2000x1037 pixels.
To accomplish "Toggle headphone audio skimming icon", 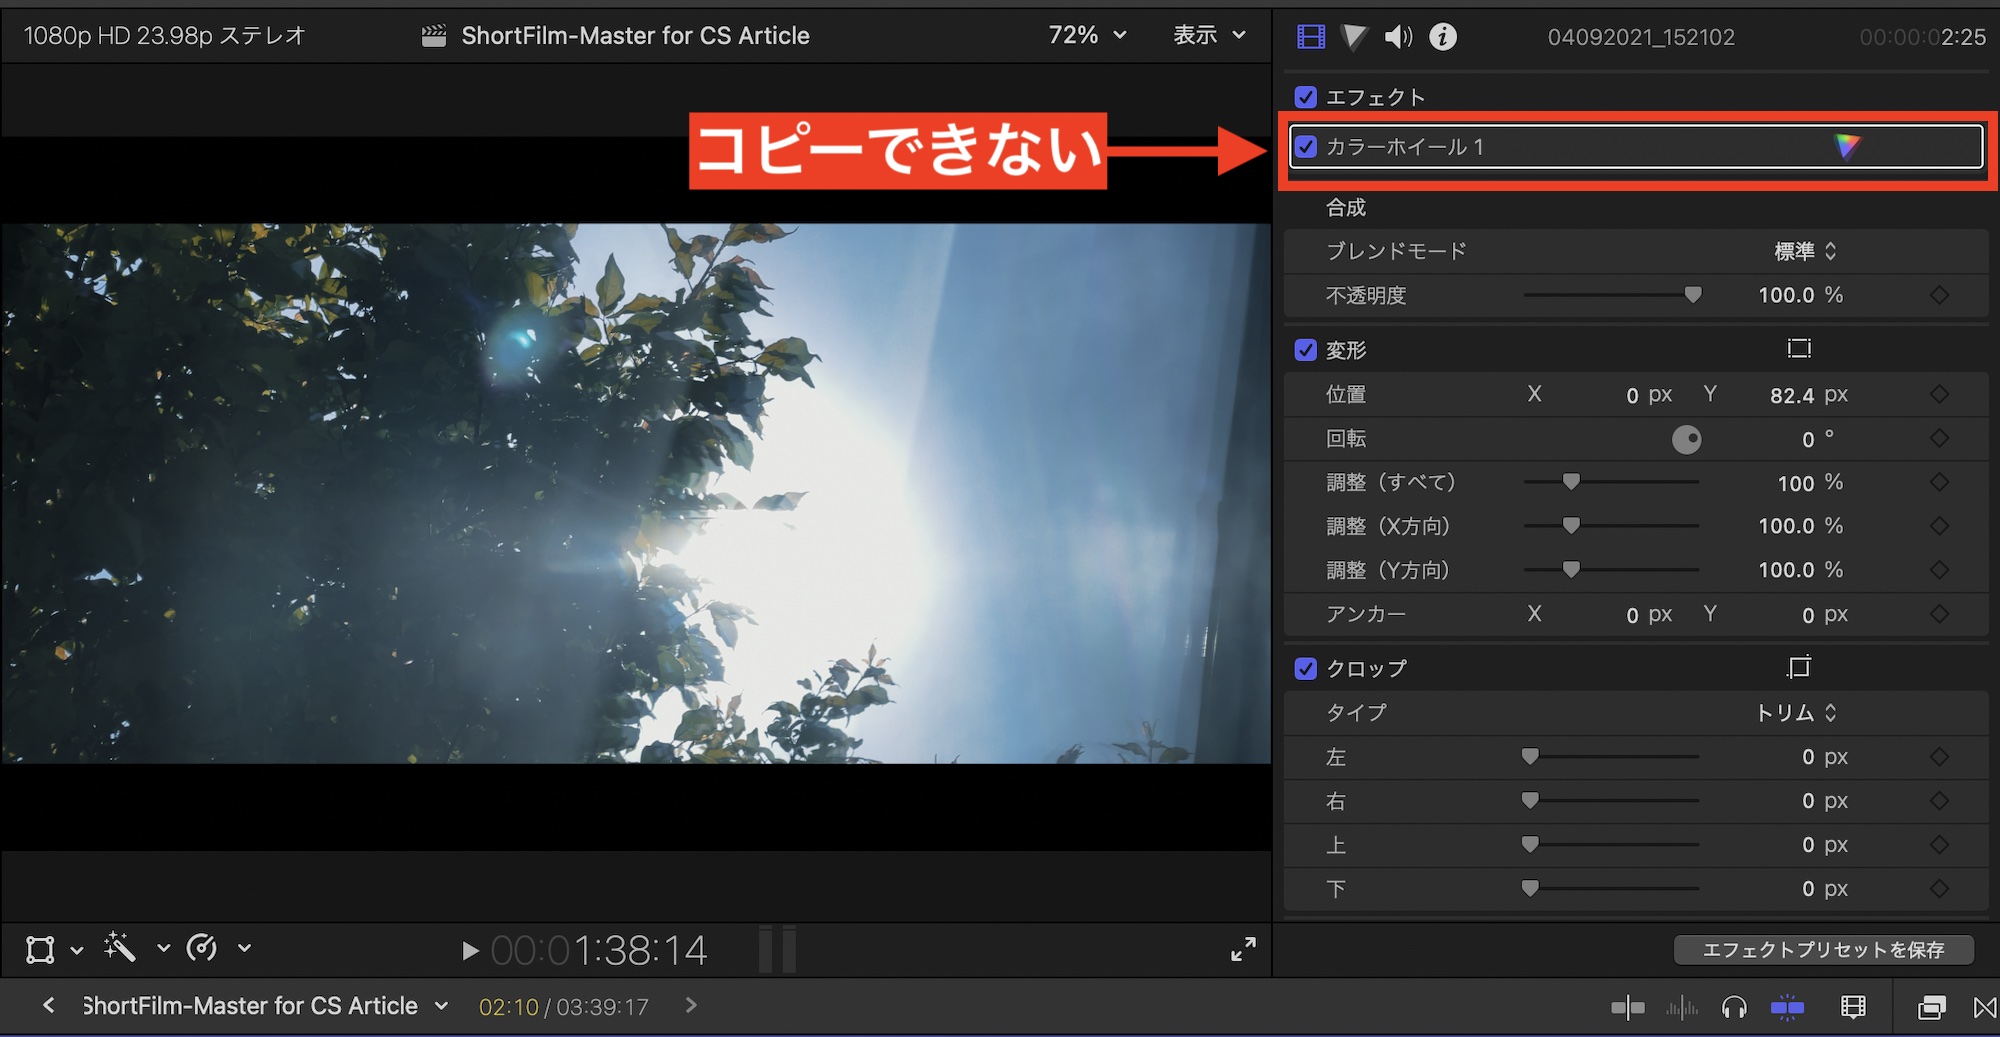I will [x=1734, y=1007].
